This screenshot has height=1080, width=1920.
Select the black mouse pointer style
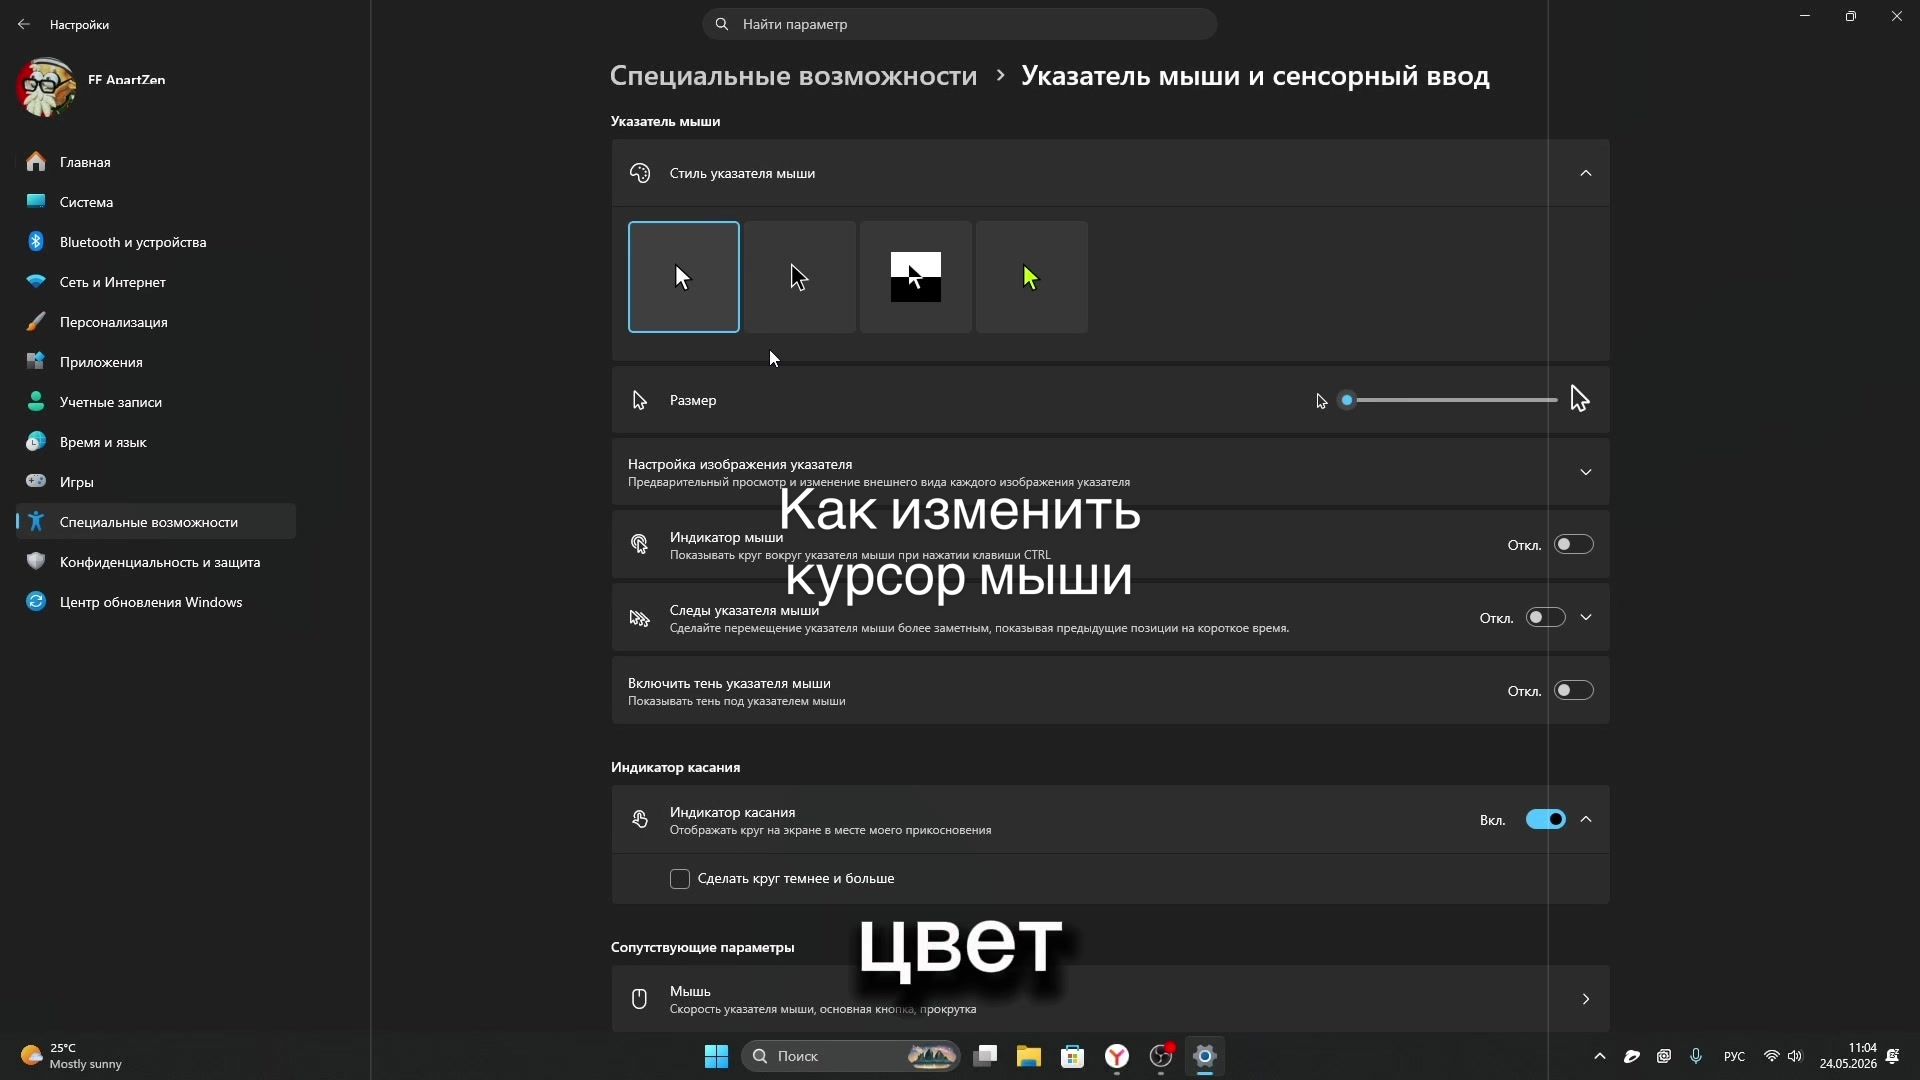pos(800,277)
